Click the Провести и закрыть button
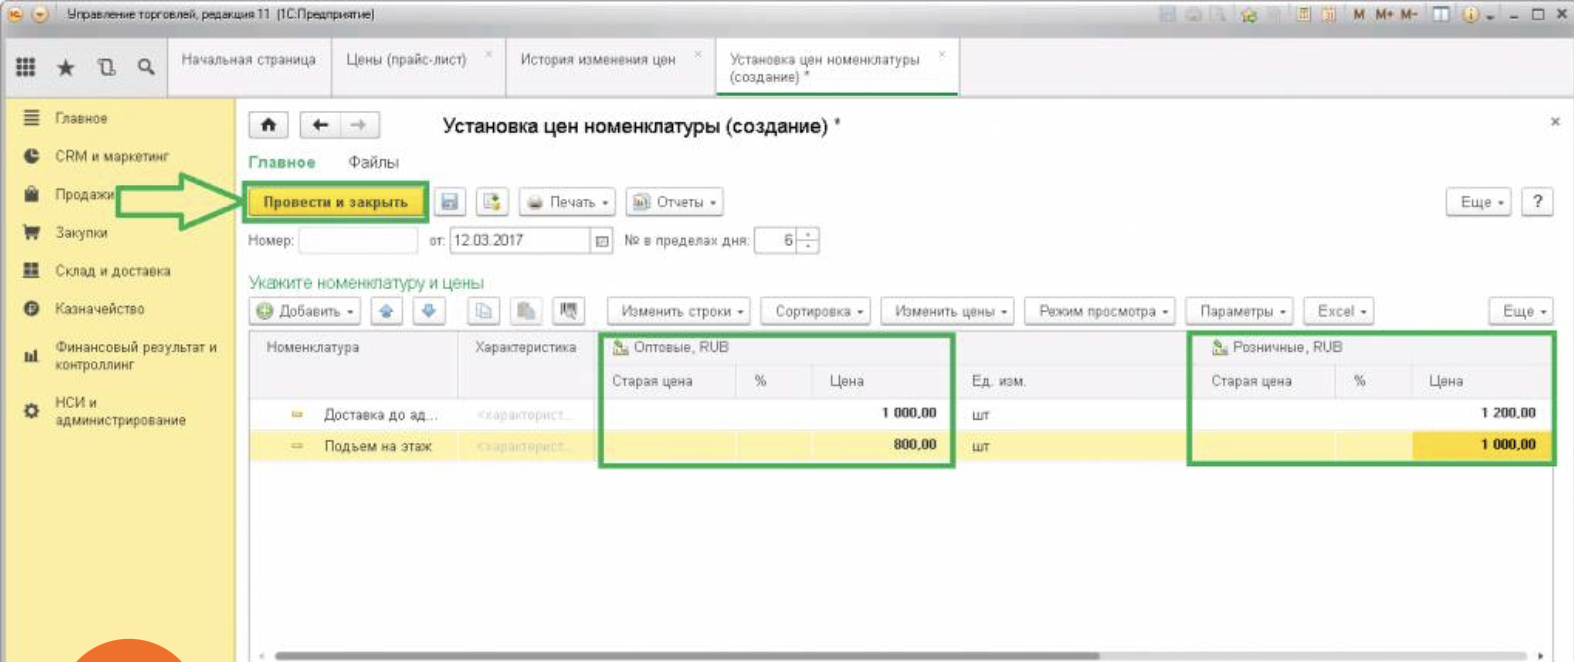Viewport: 1574px width, 662px height. tap(335, 202)
